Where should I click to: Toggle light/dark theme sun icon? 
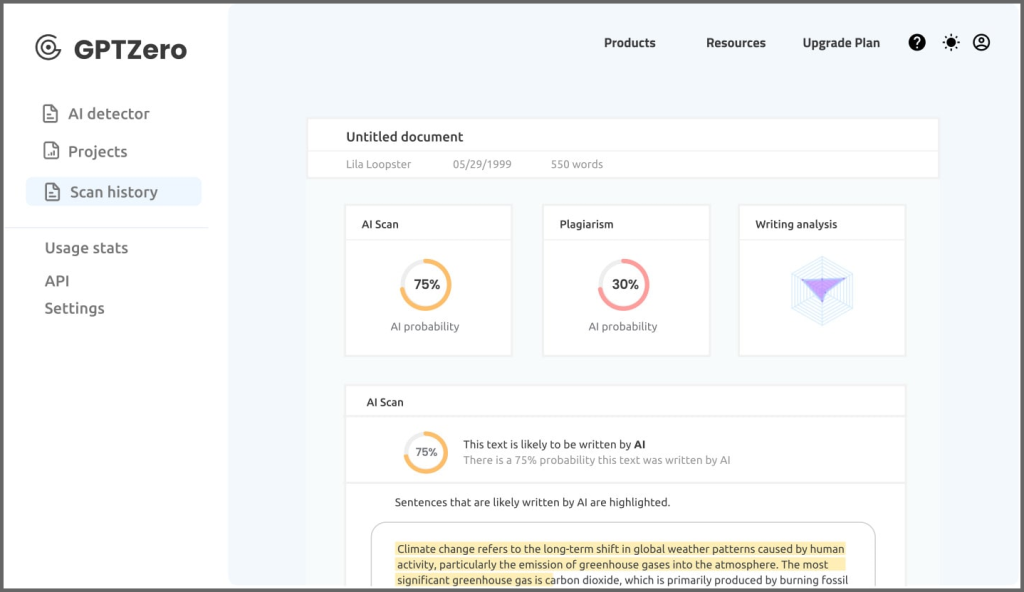(x=951, y=42)
